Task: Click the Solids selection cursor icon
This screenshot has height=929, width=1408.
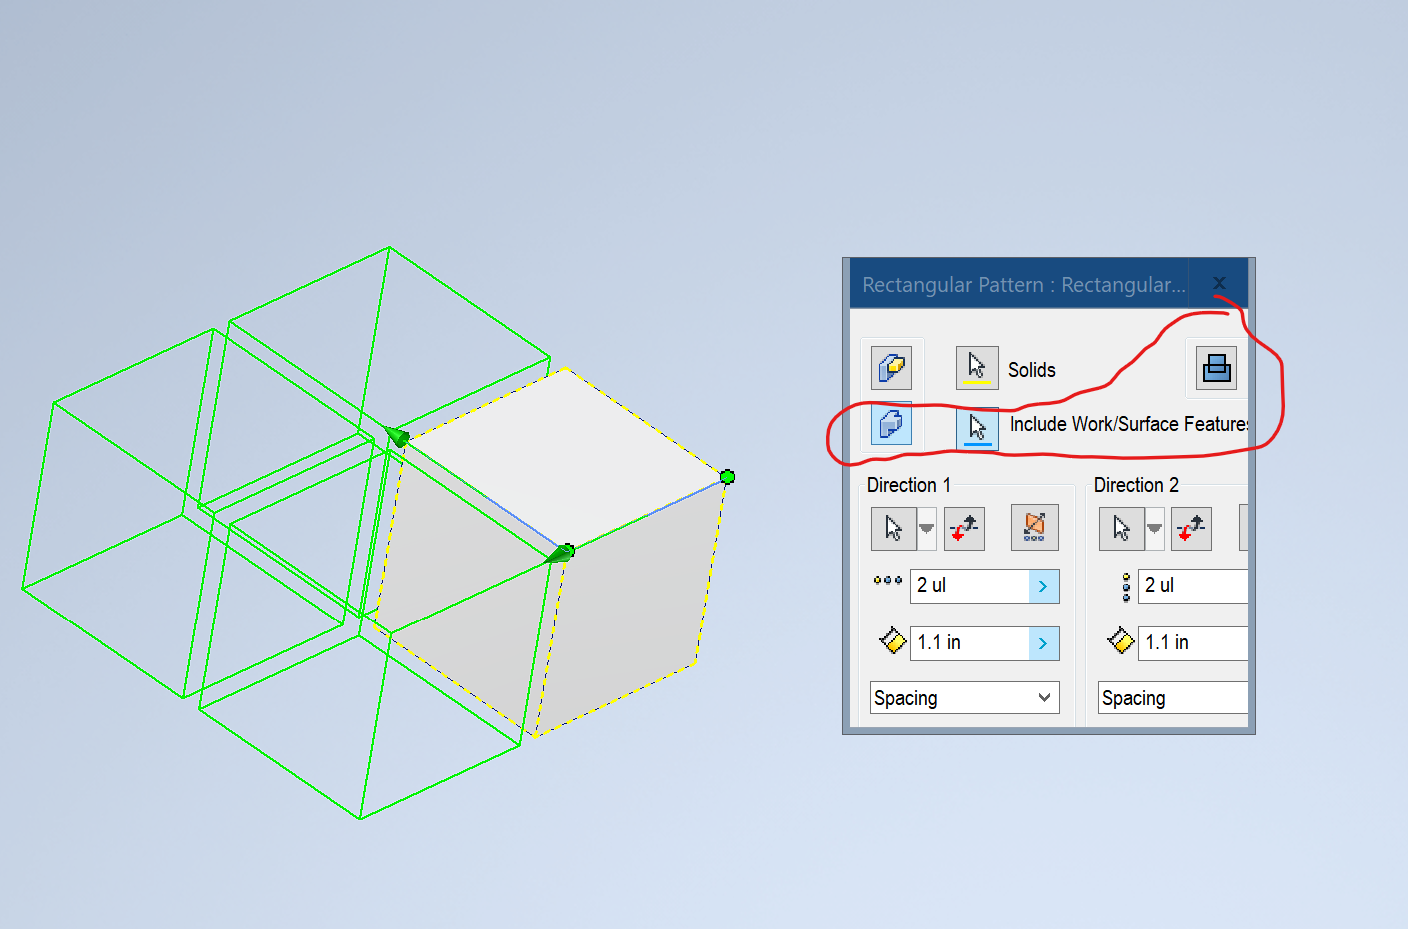Action: (x=976, y=367)
